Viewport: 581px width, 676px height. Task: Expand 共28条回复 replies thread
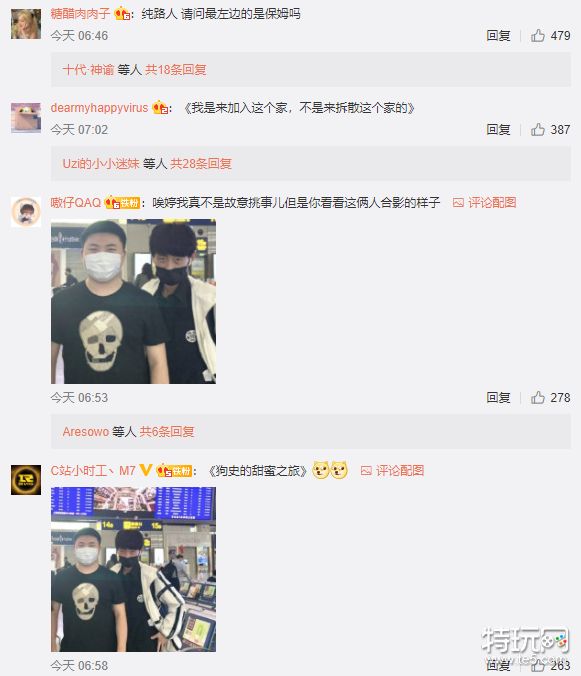[201, 163]
